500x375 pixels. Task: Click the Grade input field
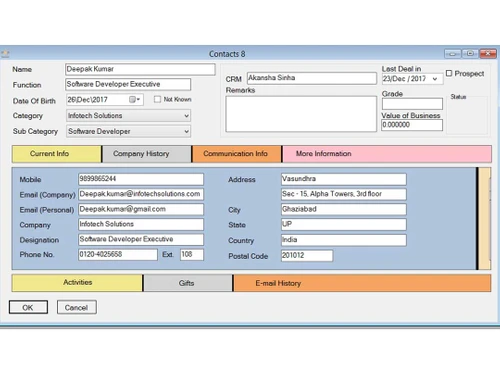point(412,104)
